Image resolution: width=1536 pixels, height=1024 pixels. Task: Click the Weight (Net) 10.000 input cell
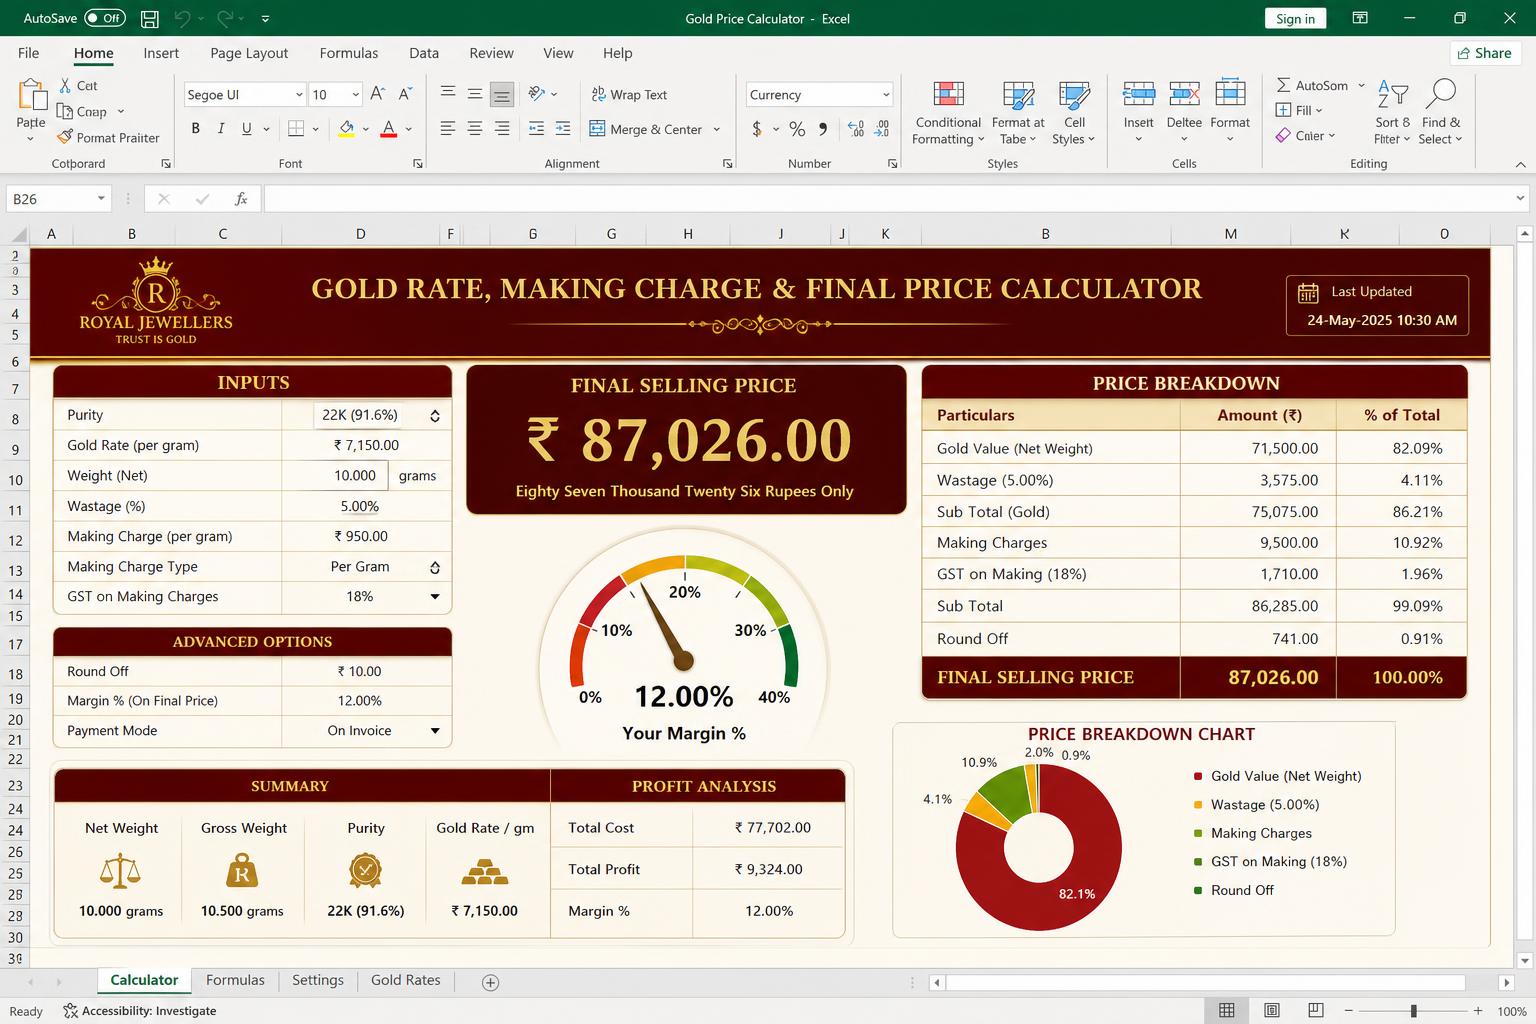pos(335,476)
